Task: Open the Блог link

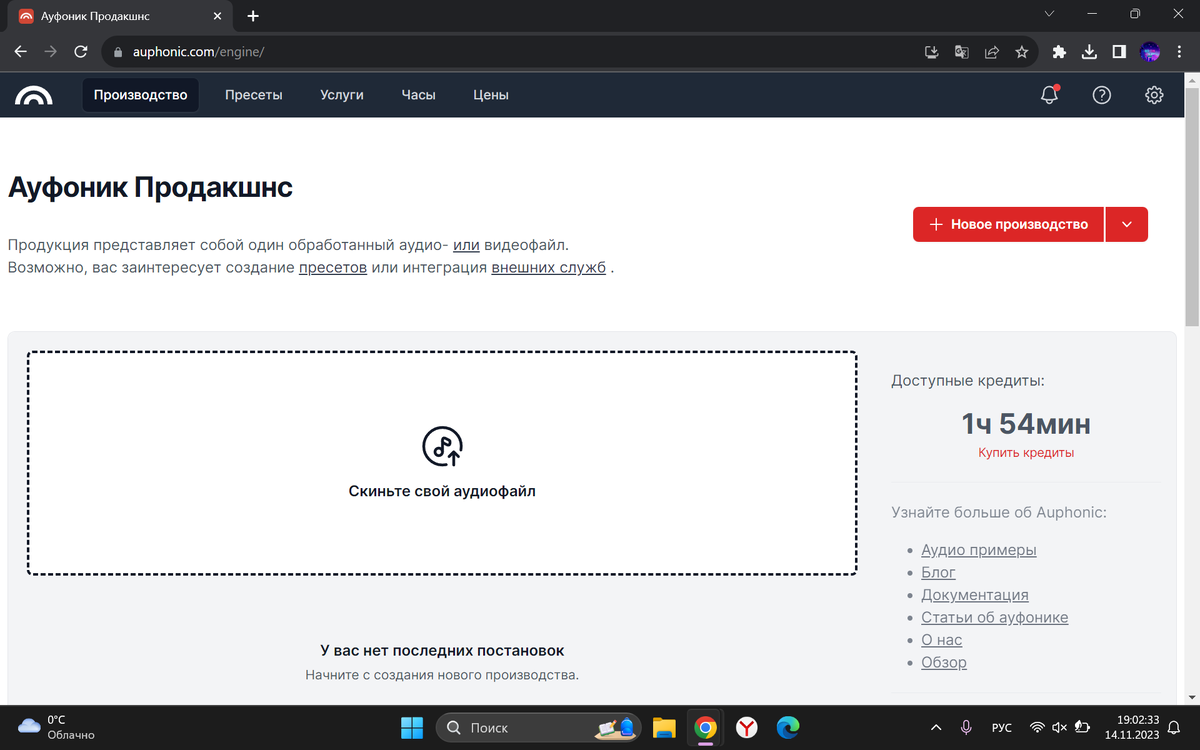Action: (x=938, y=572)
